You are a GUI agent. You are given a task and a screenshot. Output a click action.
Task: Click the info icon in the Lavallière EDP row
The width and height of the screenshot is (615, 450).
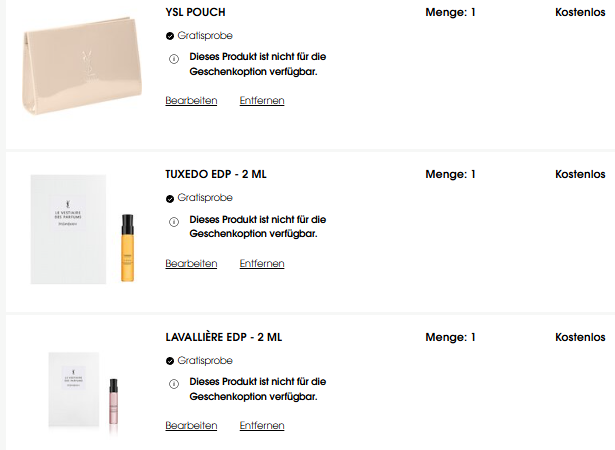[x=174, y=384]
